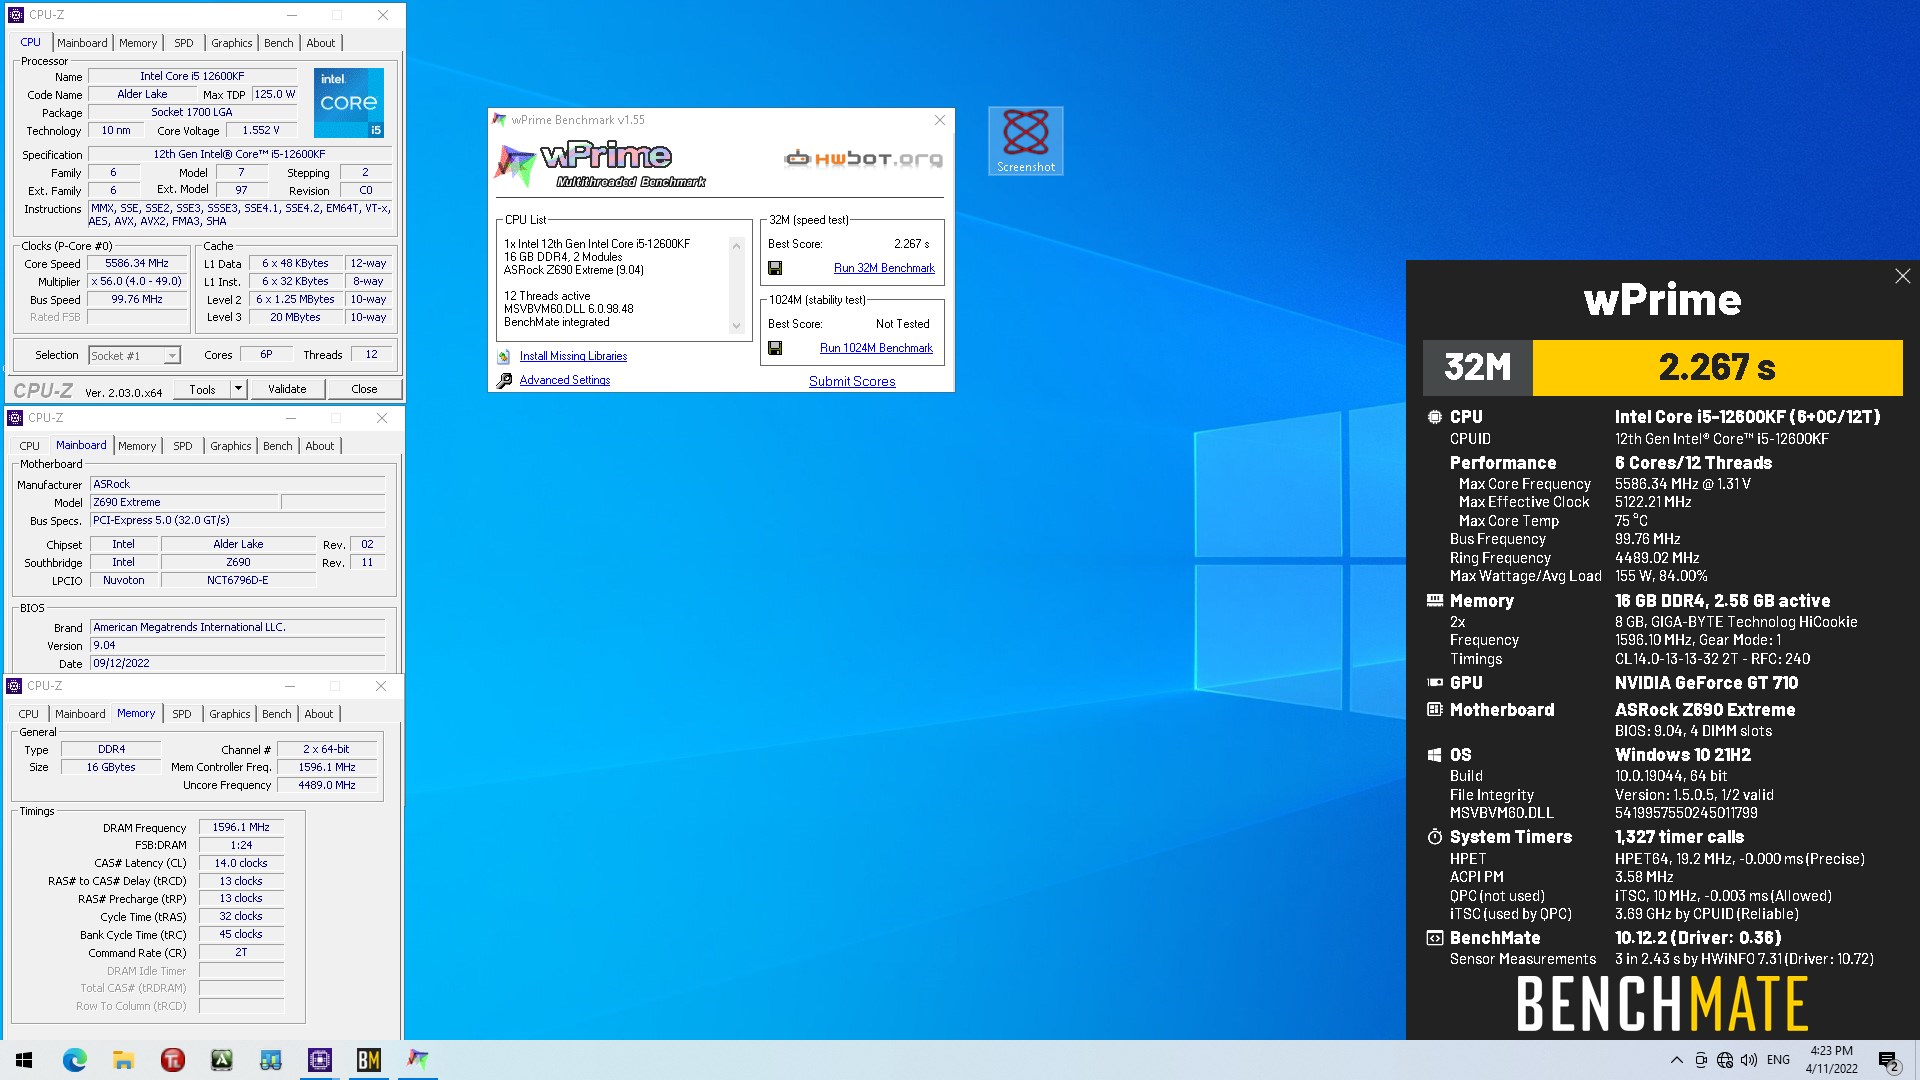Open the Screenshot desktop shortcut icon
The width and height of the screenshot is (1920, 1080).
tap(1025, 141)
